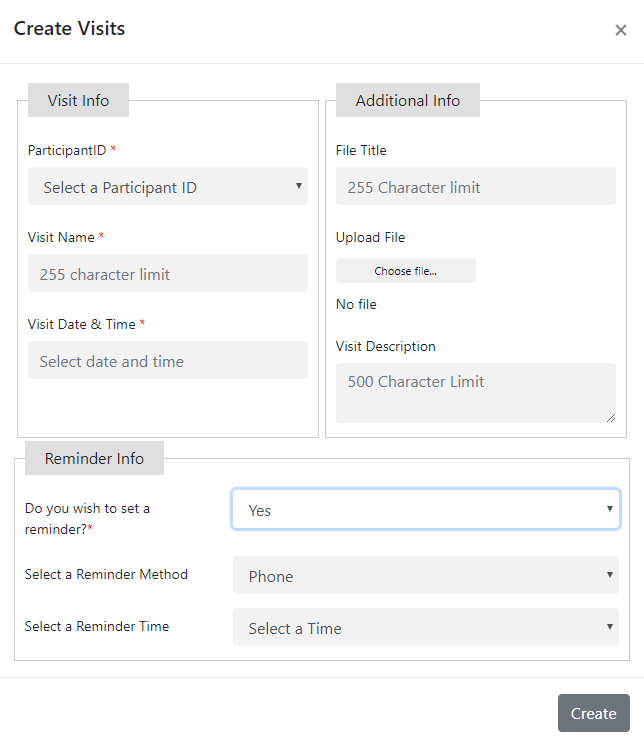This screenshot has height=743, width=644.
Task: Click the Upload File label
Action: pyautogui.click(x=370, y=237)
